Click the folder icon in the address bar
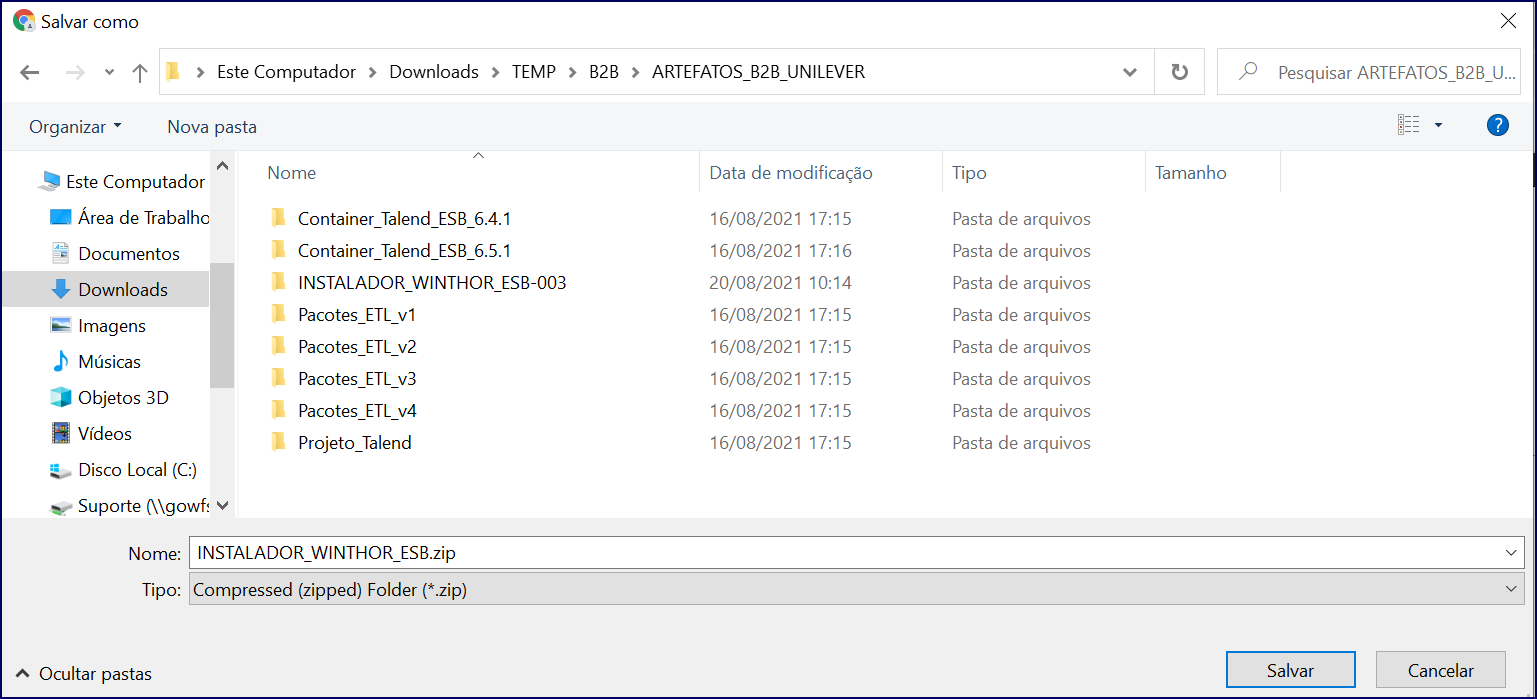Image resolution: width=1537 pixels, height=699 pixels. click(173, 72)
